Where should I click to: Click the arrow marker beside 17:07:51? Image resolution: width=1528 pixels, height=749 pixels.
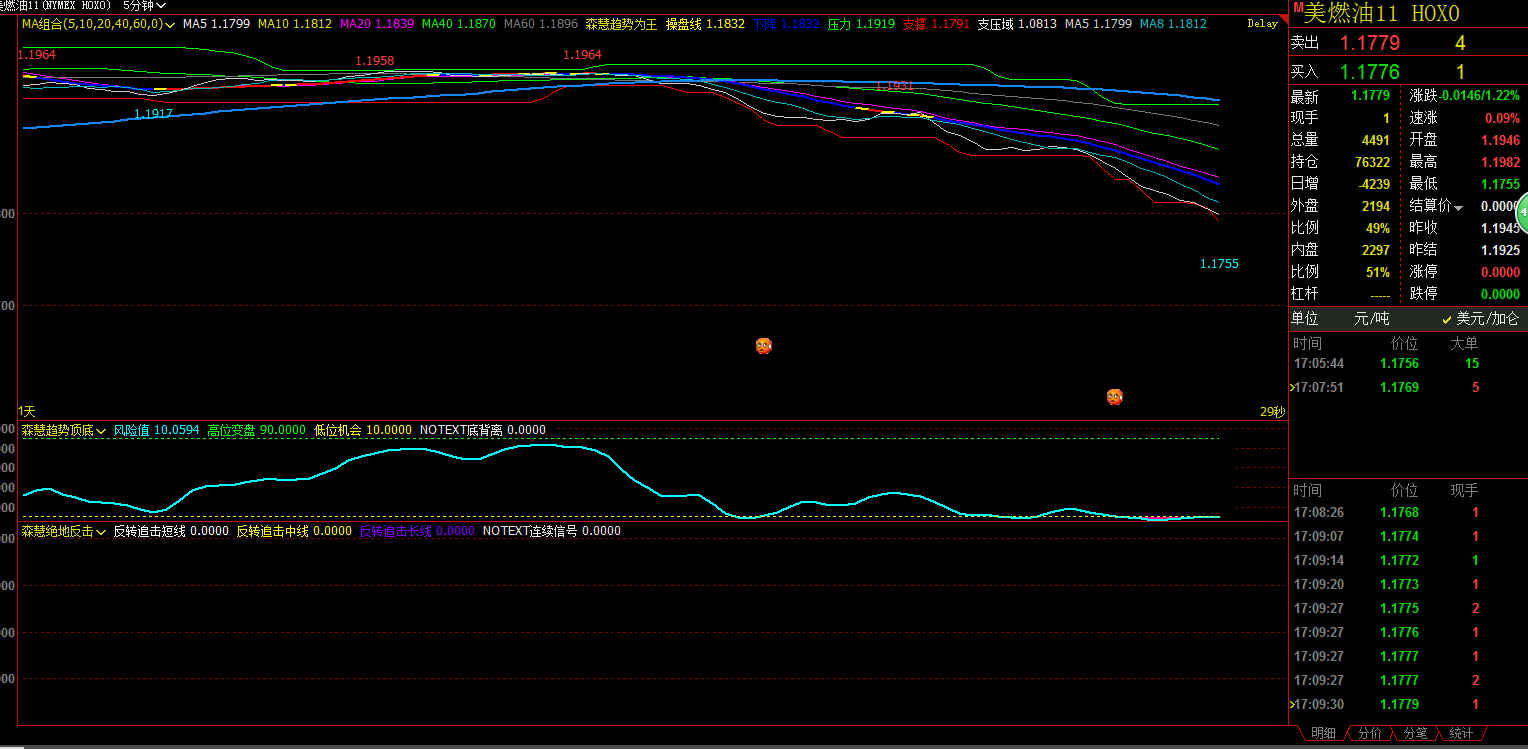click(1292, 387)
